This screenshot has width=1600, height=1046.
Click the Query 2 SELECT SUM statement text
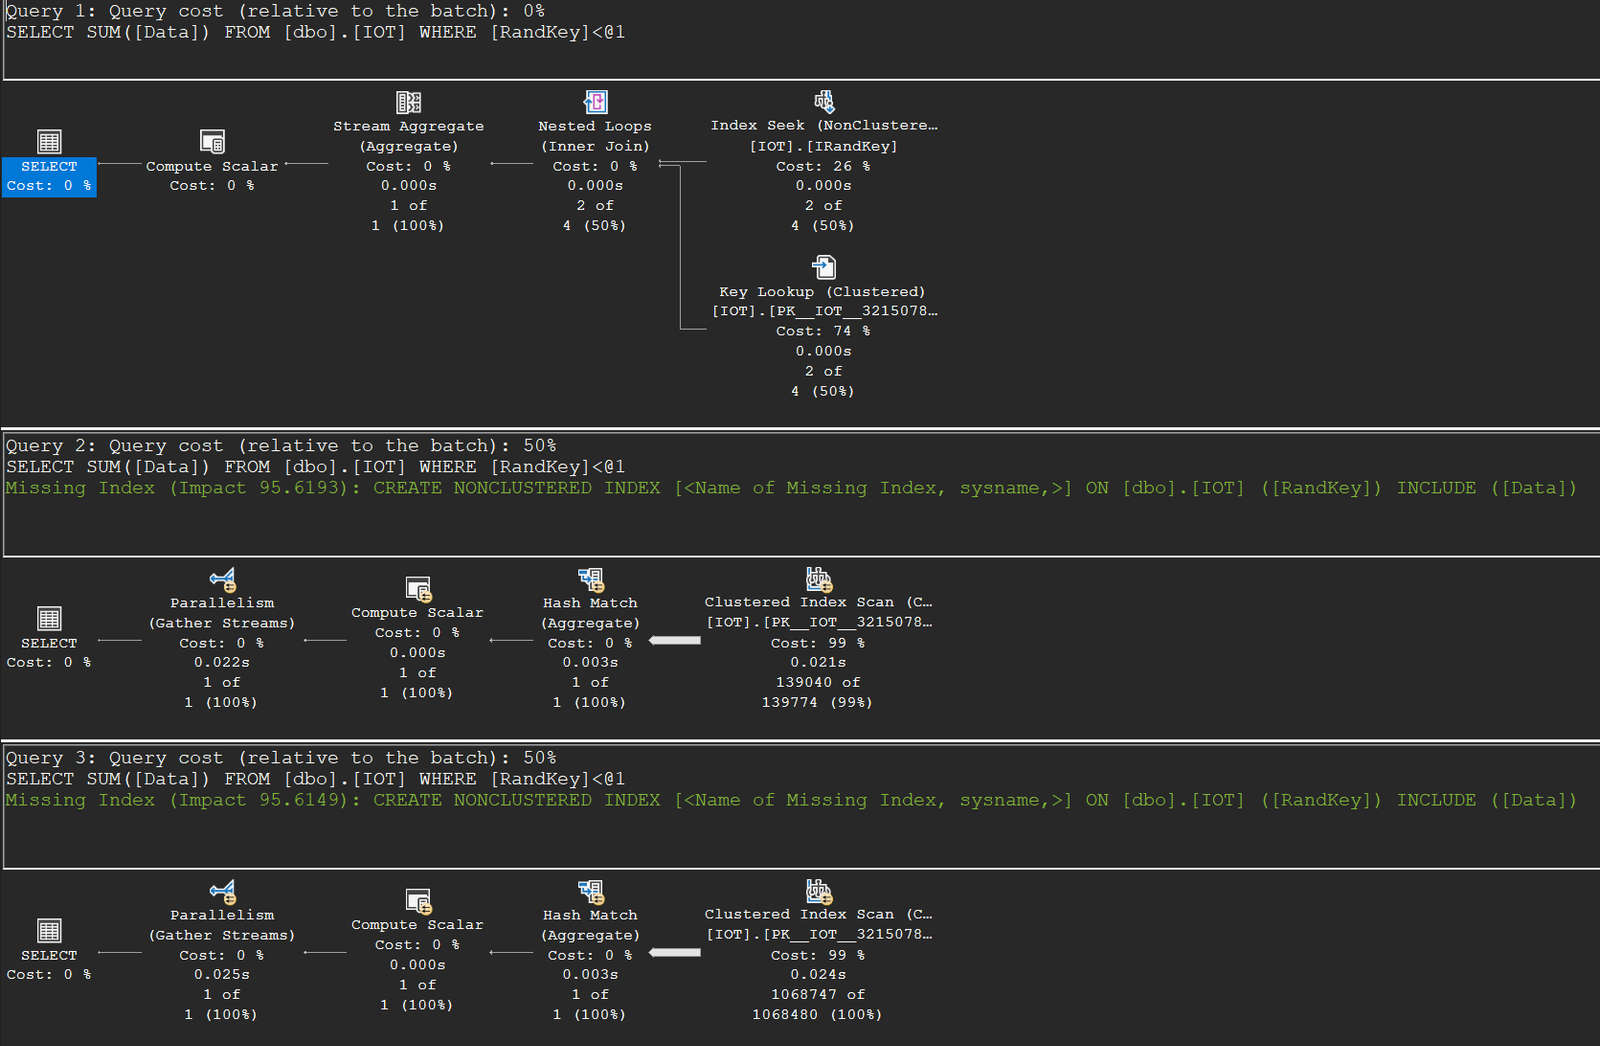coord(316,467)
